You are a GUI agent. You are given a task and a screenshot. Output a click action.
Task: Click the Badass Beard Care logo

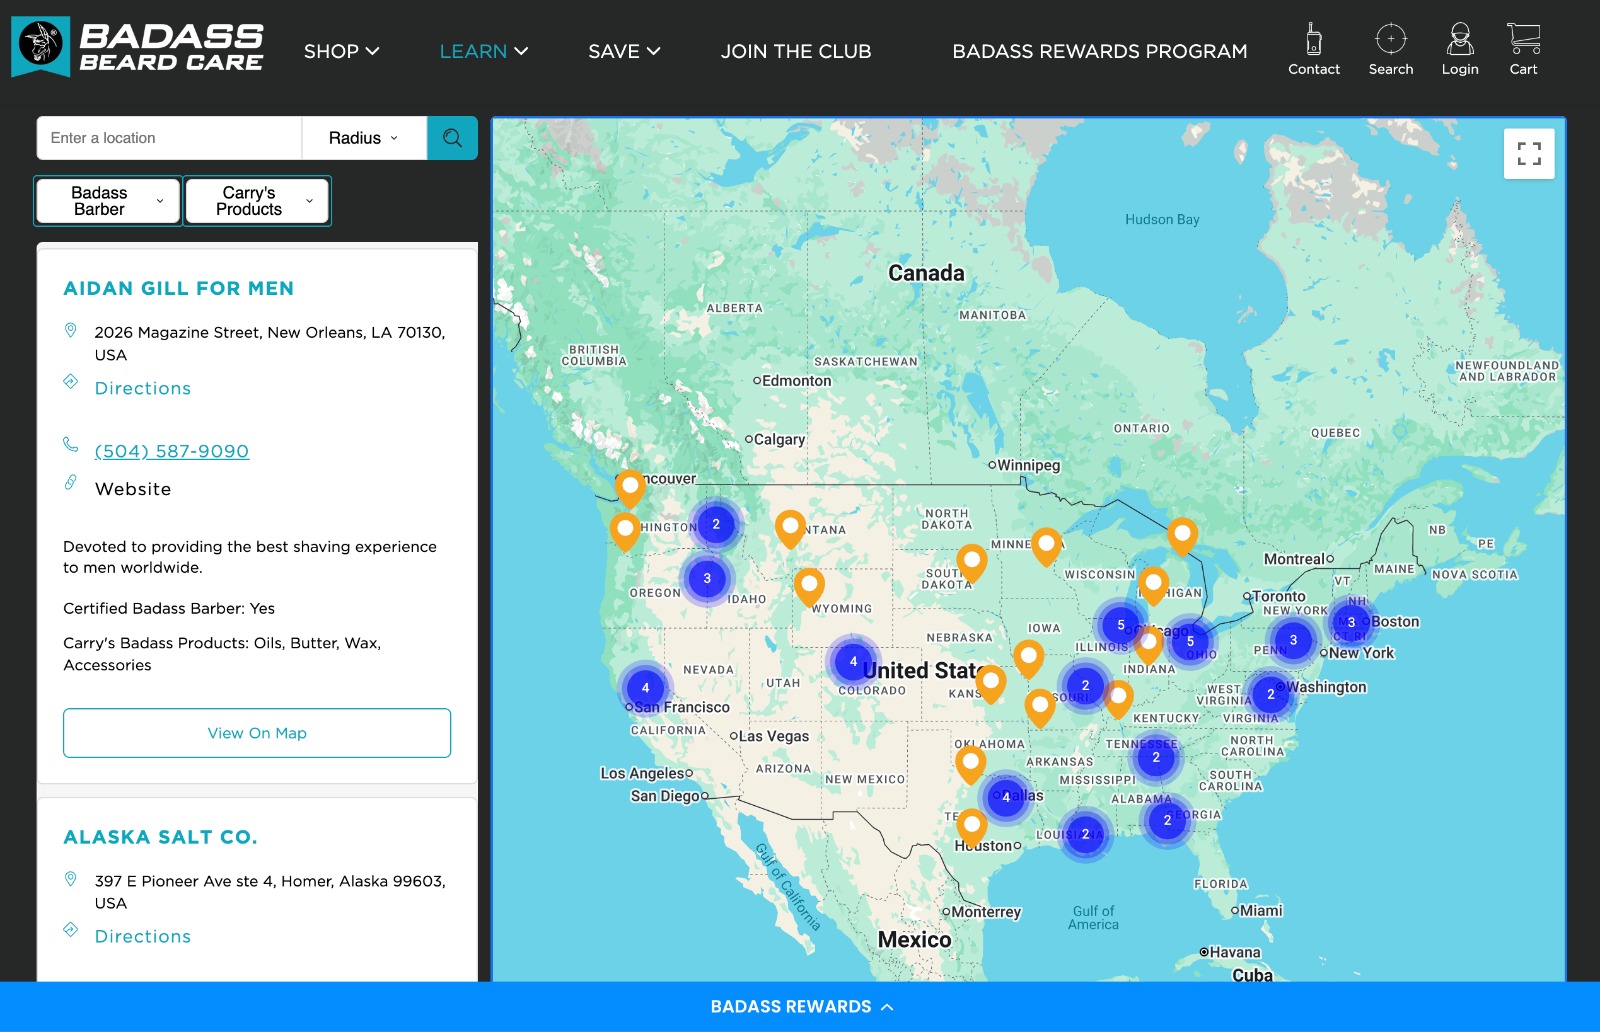click(x=138, y=47)
